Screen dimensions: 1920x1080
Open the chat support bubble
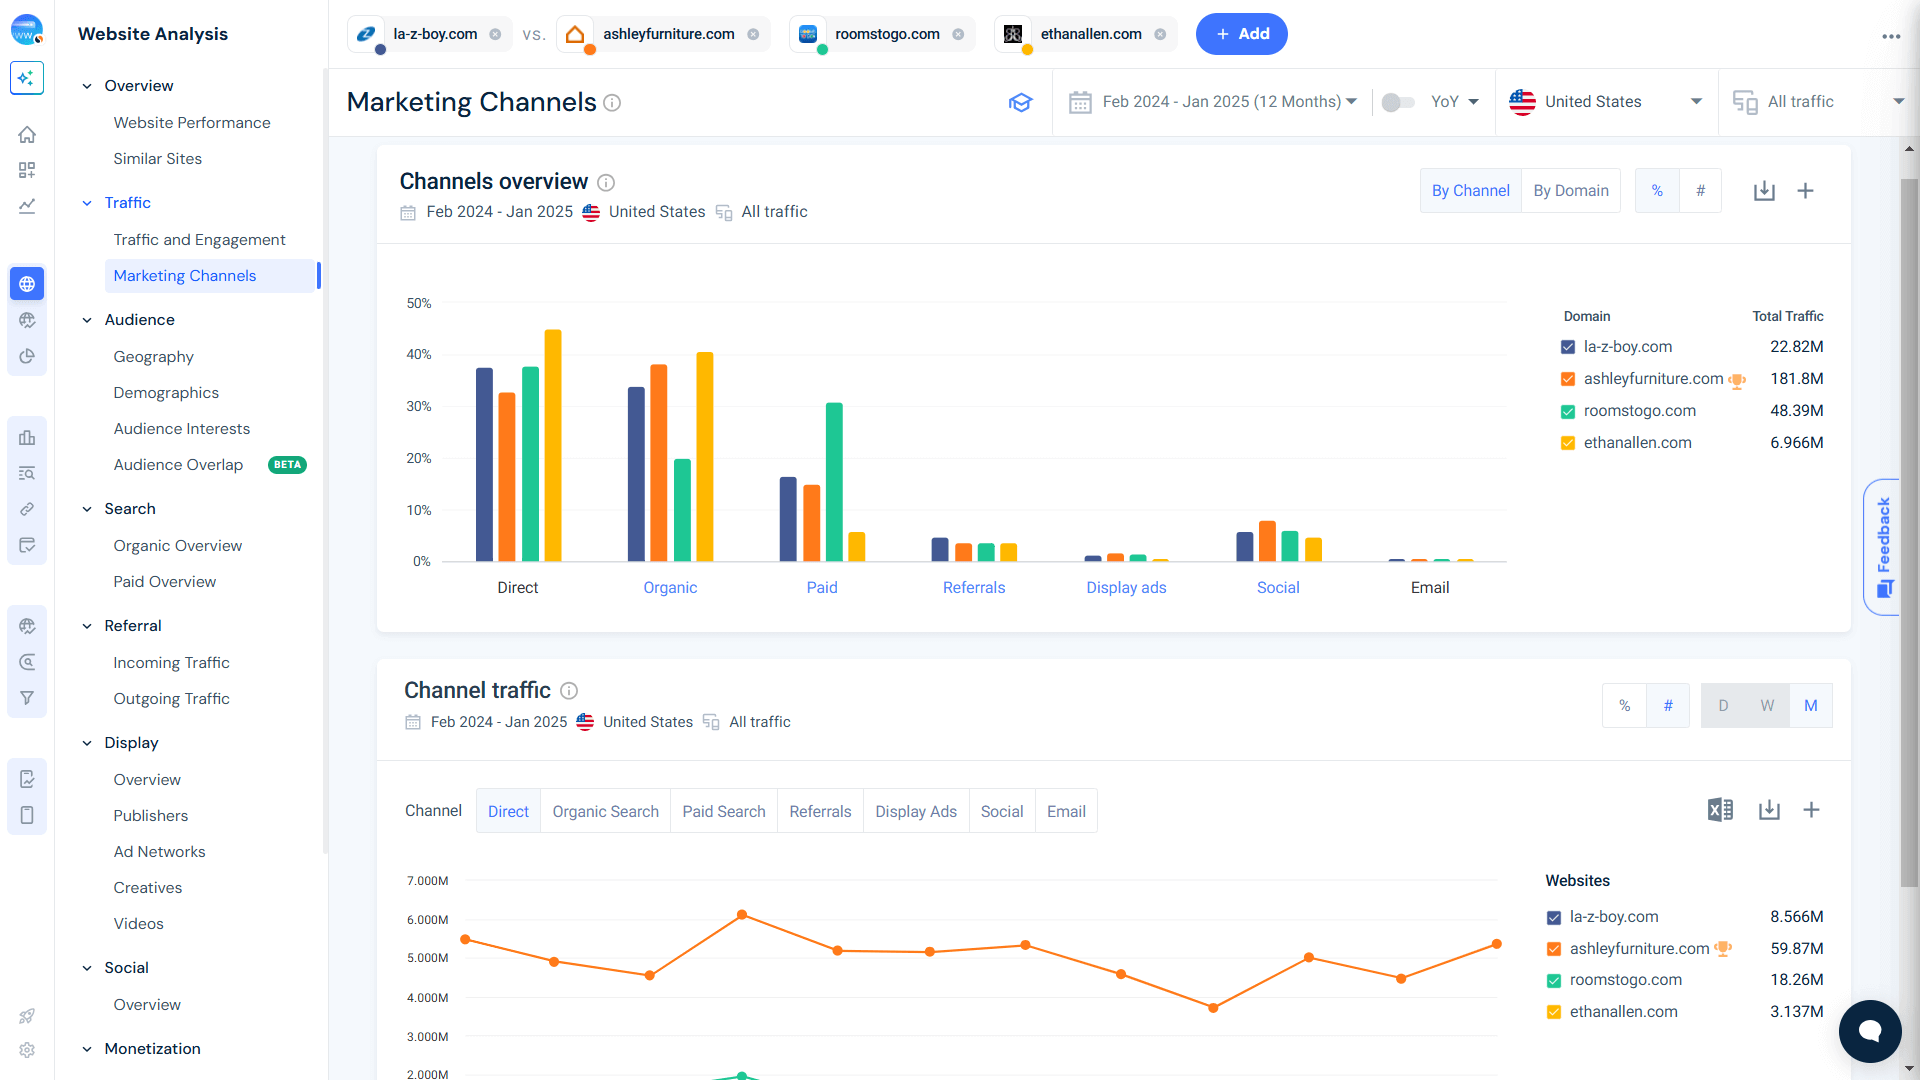[1869, 1031]
